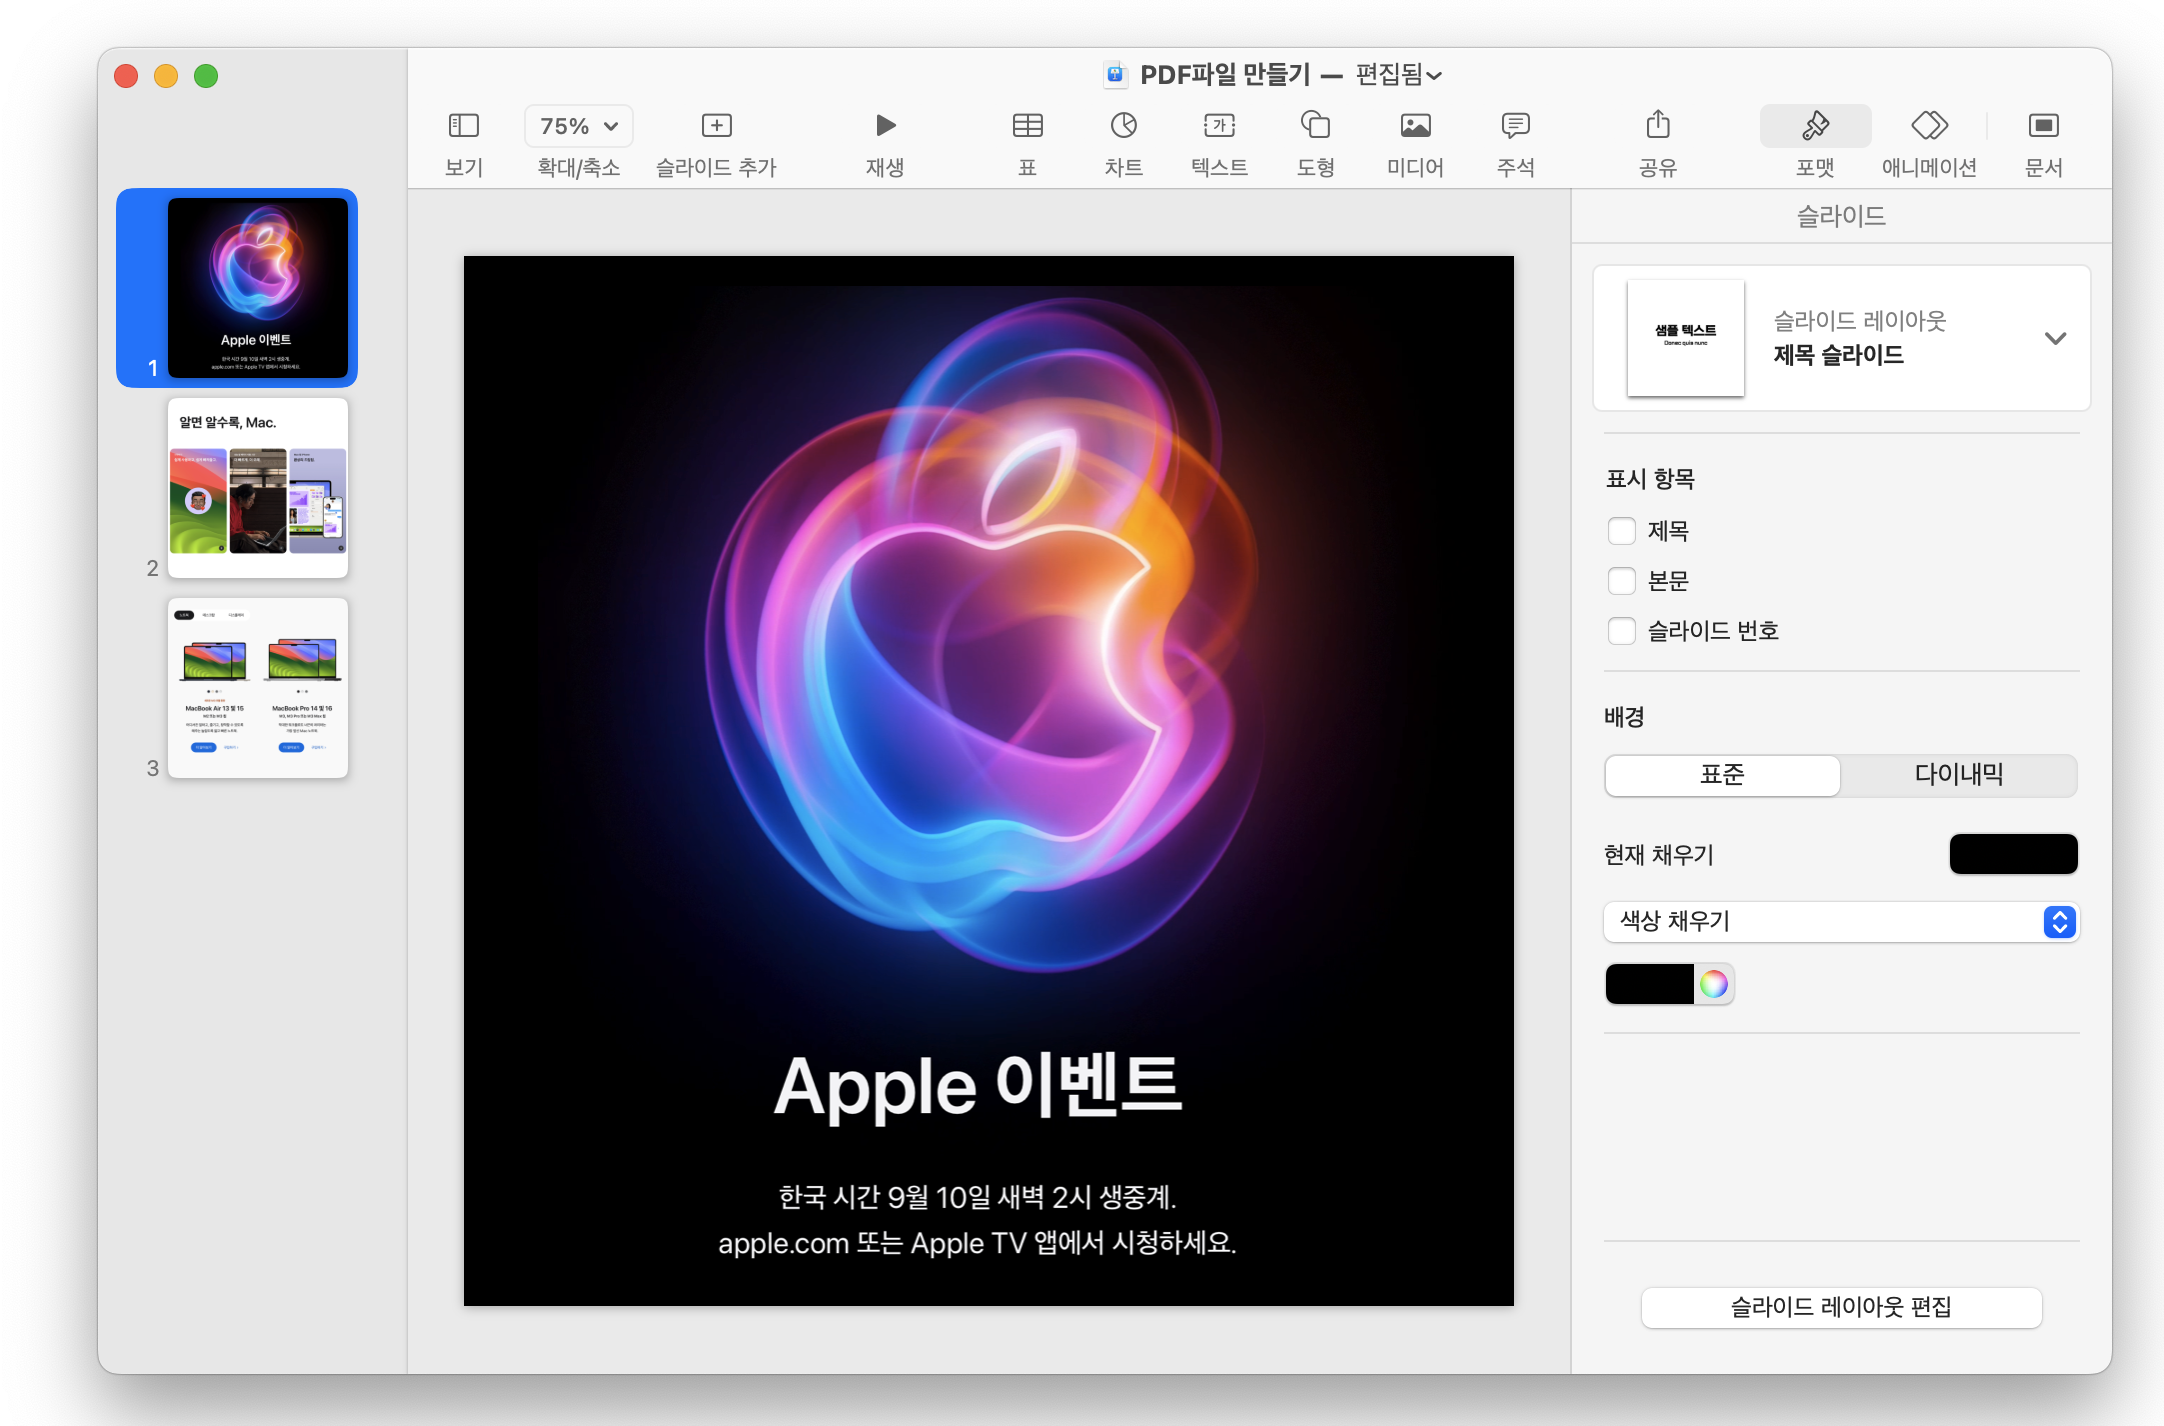Enable the 제목 title checkbox
Screen dimensions: 2164x1426
coord(1621,531)
